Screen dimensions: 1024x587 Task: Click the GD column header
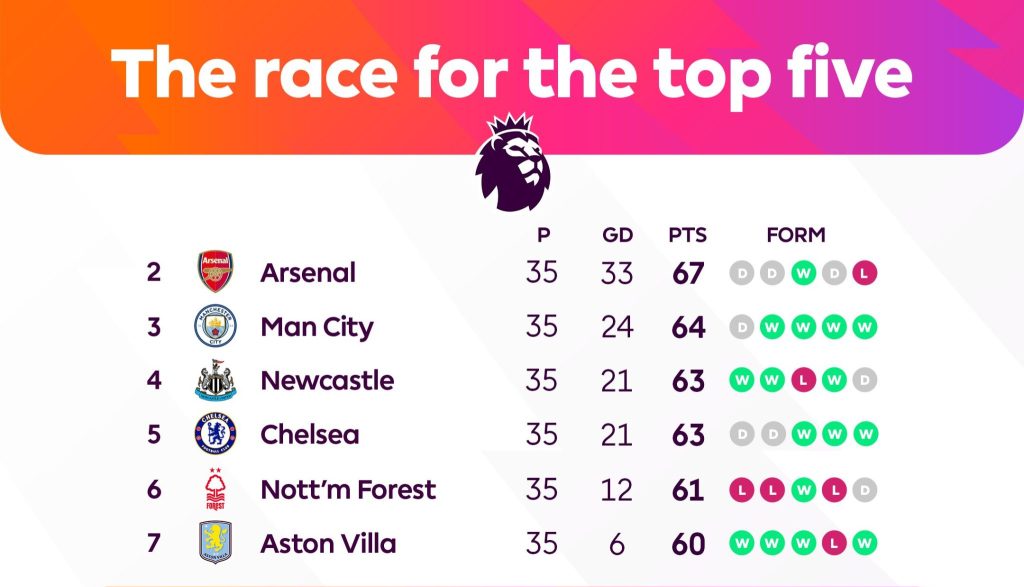pos(617,236)
